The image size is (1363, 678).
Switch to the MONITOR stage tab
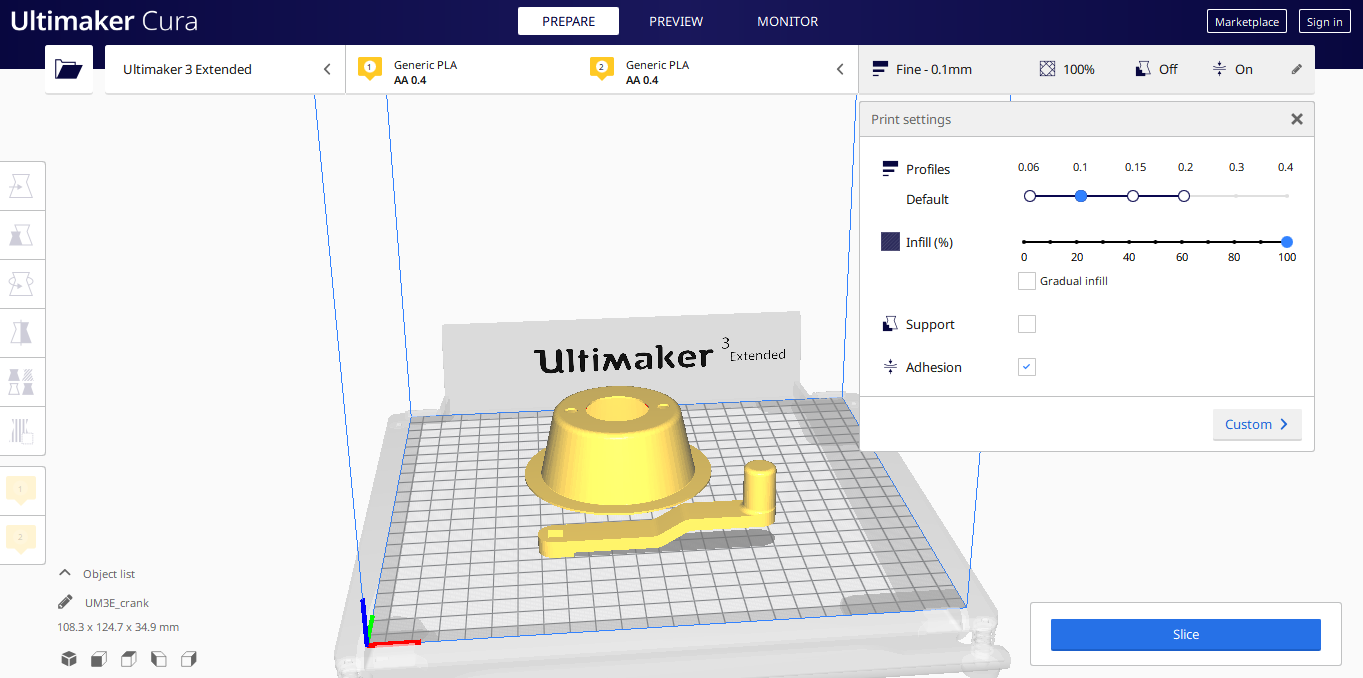click(x=788, y=21)
